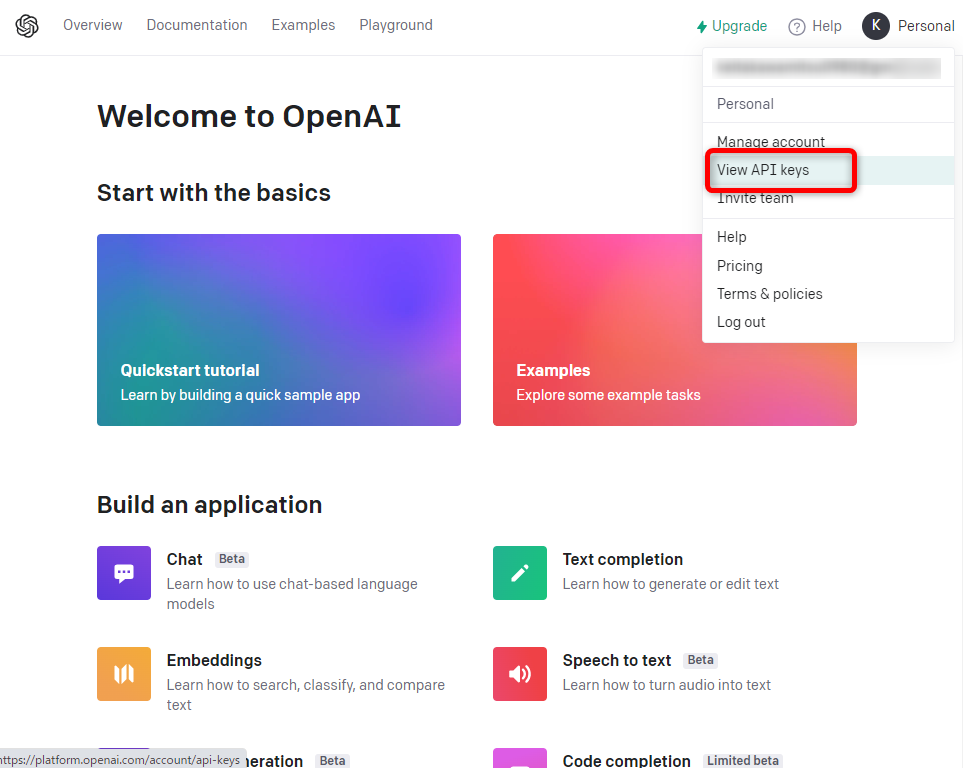Click the Chat heading link
Image resolution: width=963 pixels, height=768 pixels.
(184, 559)
